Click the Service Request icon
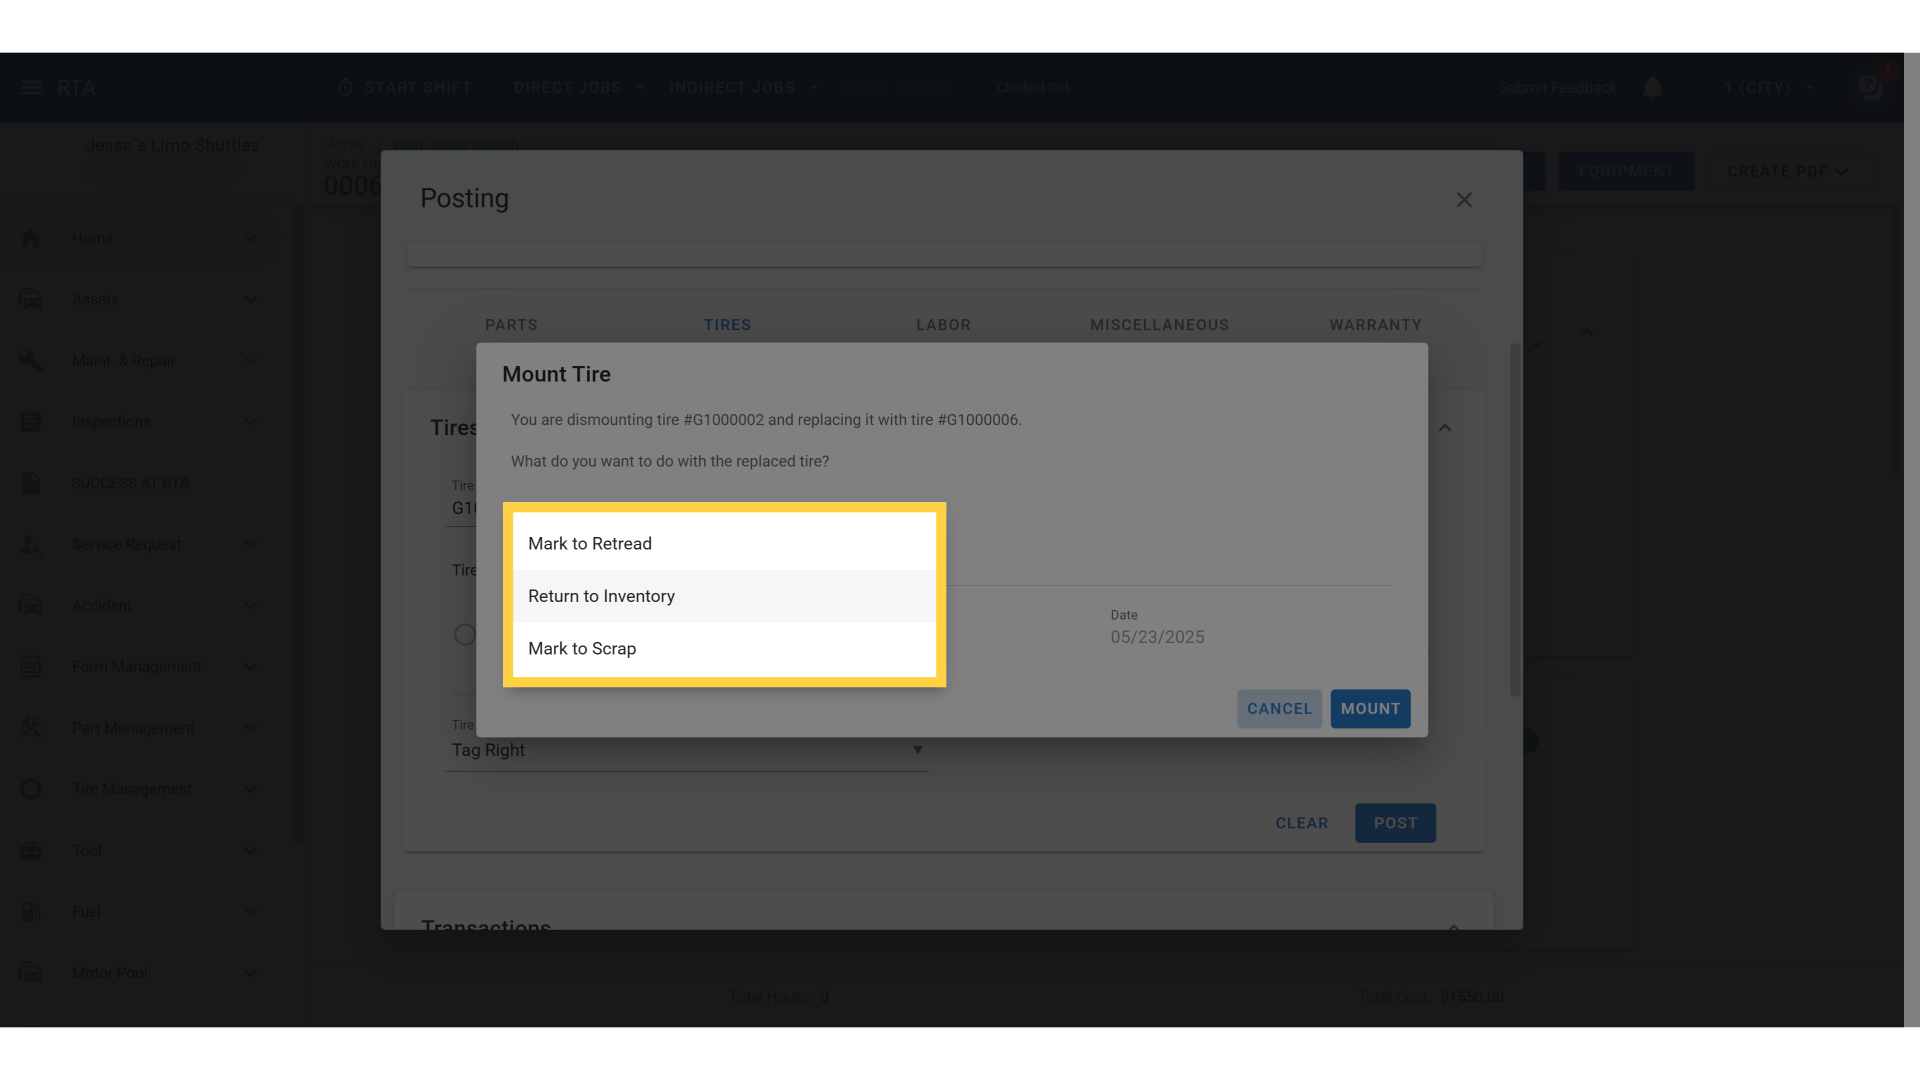 coord(31,544)
